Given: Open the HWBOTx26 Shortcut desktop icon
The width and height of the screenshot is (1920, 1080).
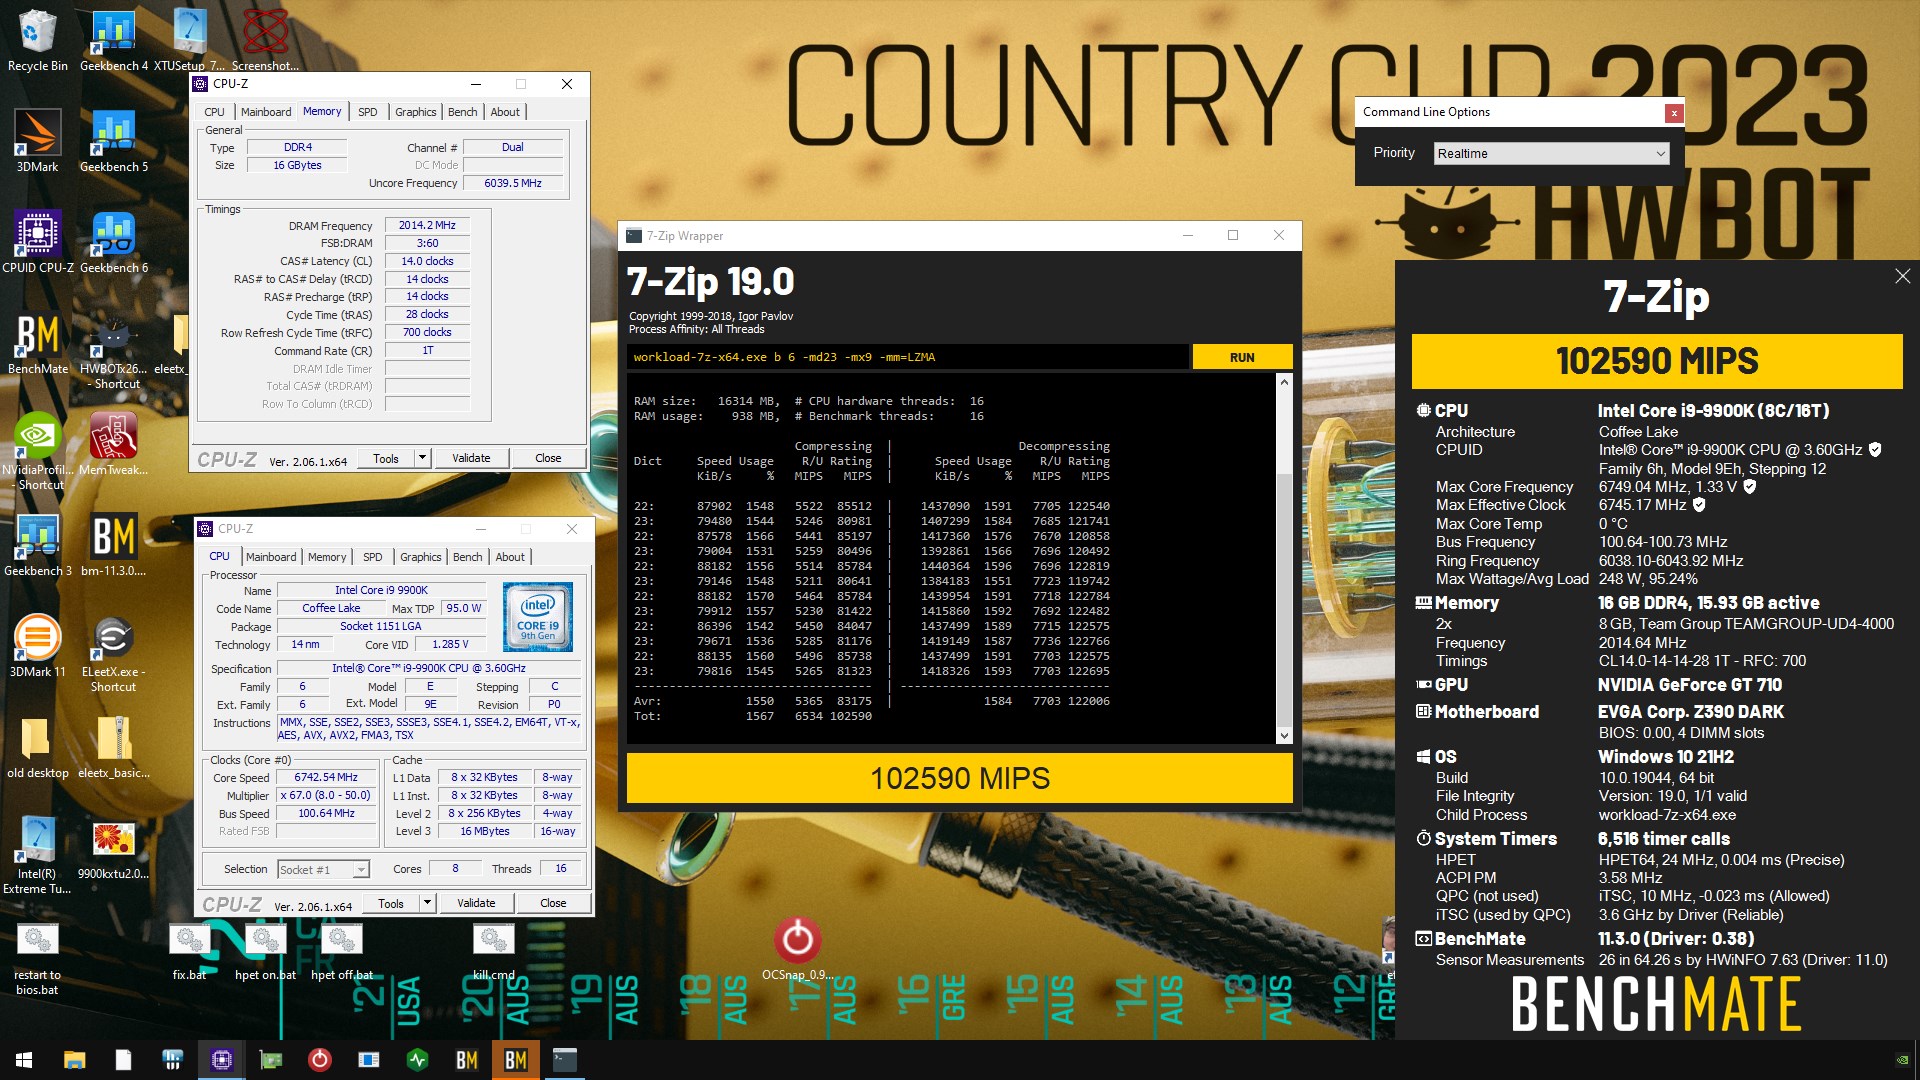Looking at the screenshot, I should 114,351.
